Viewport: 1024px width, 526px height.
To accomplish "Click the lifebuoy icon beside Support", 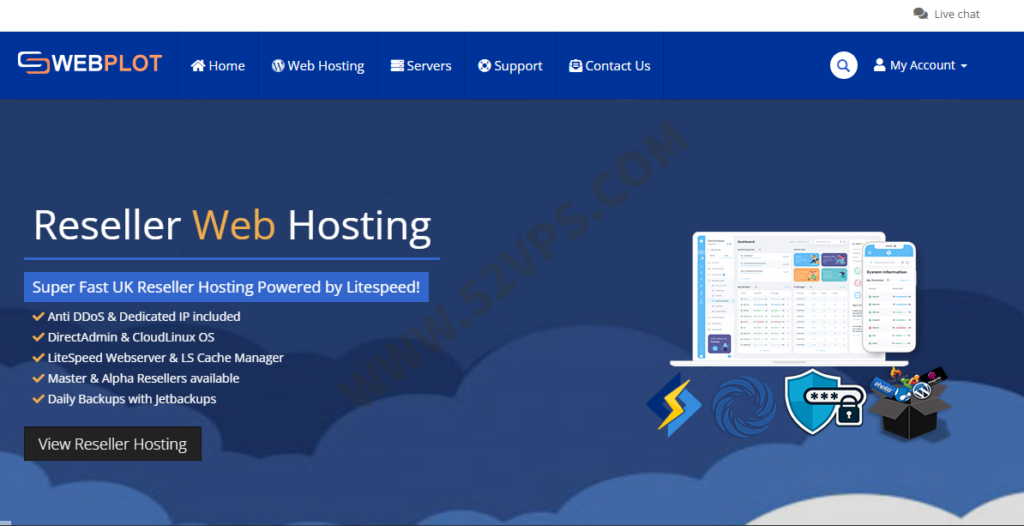I will tap(485, 65).
